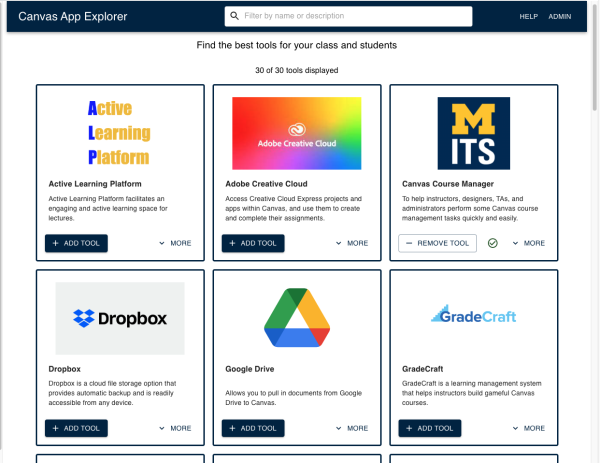Click the Dropbox cloud file storage description
Screen dimensions: 600x463
pyautogui.click(x=112, y=393)
